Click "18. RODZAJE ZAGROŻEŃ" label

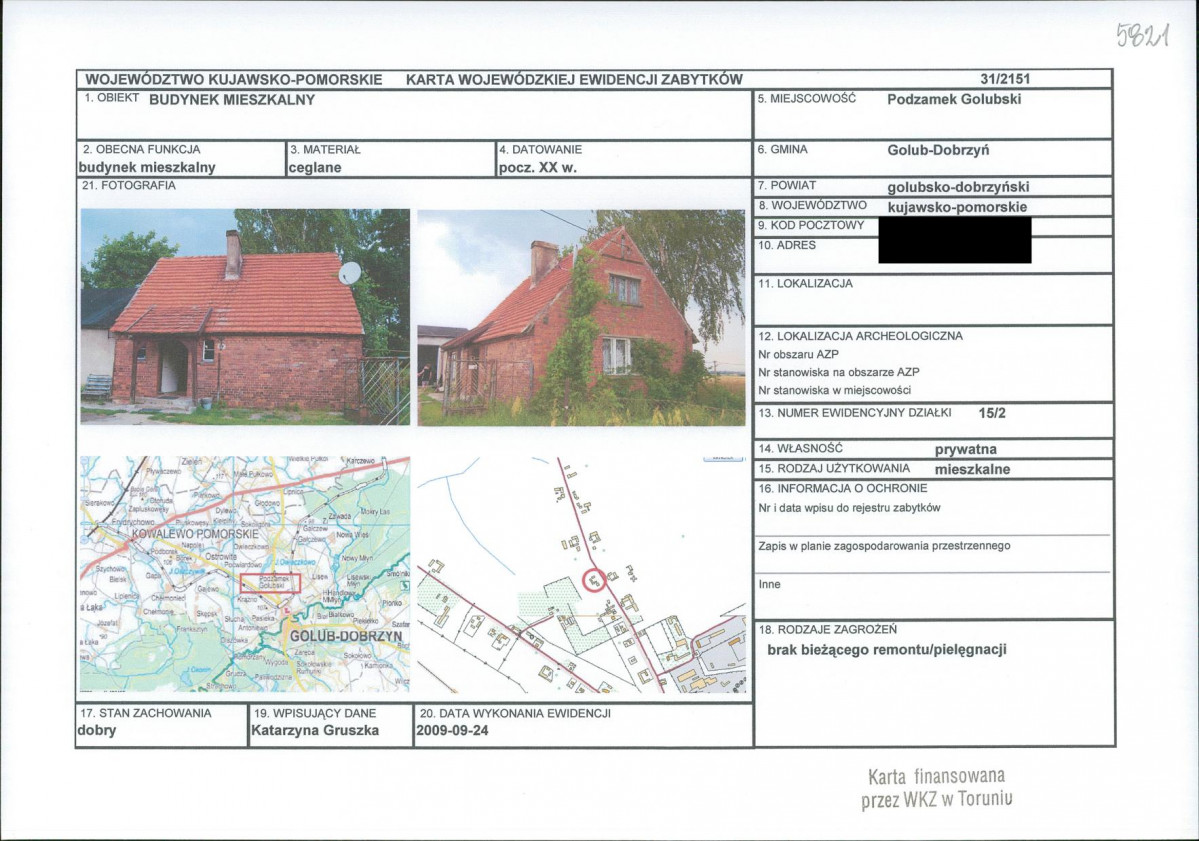point(827,630)
